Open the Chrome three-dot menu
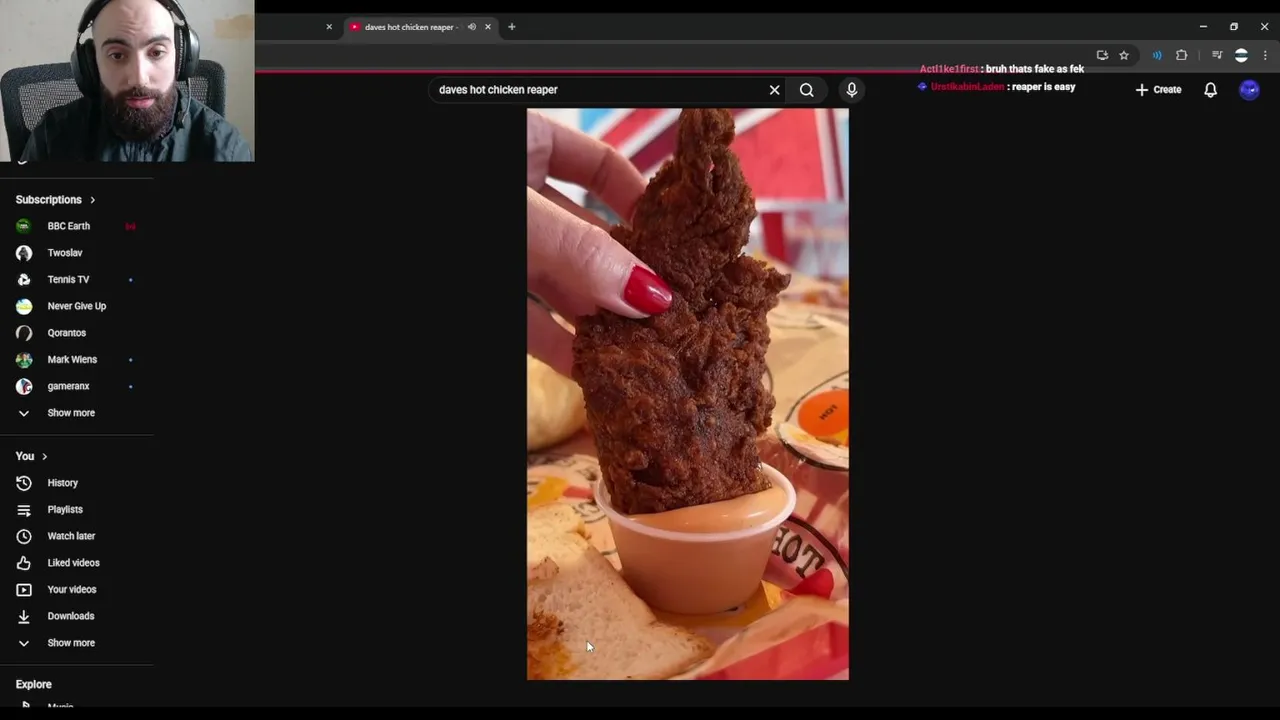This screenshot has height=720, width=1280. coord(1266,56)
